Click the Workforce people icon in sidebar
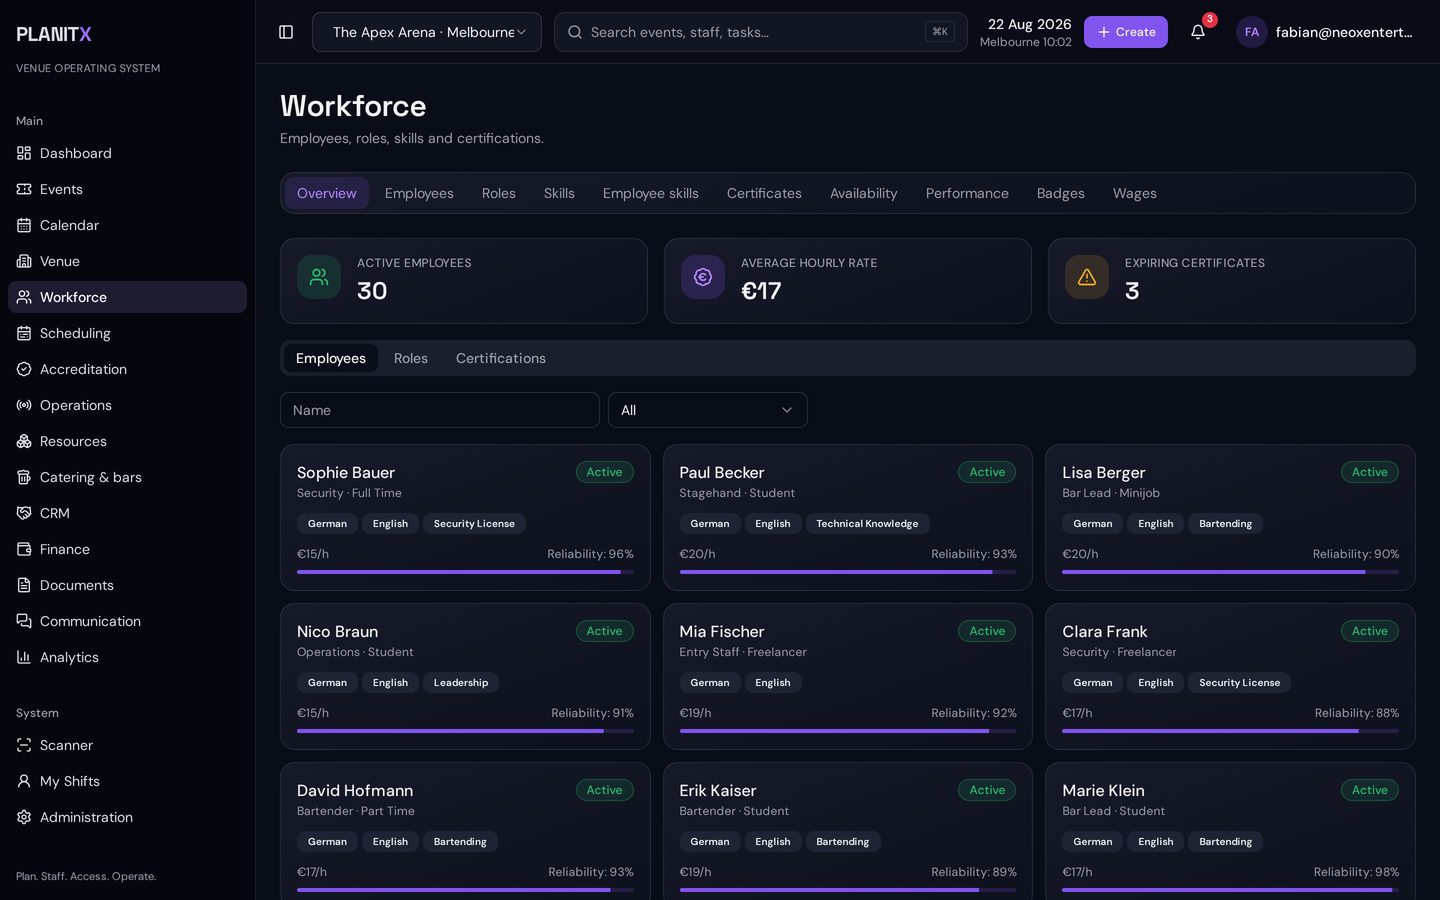The image size is (1440, 900). click(24, 297)
